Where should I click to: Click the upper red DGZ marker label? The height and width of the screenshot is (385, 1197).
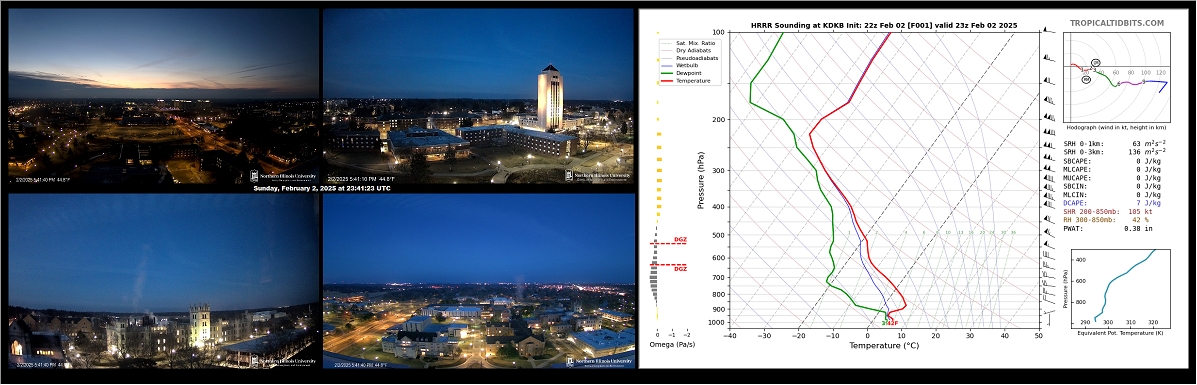[x=679, y=240]
